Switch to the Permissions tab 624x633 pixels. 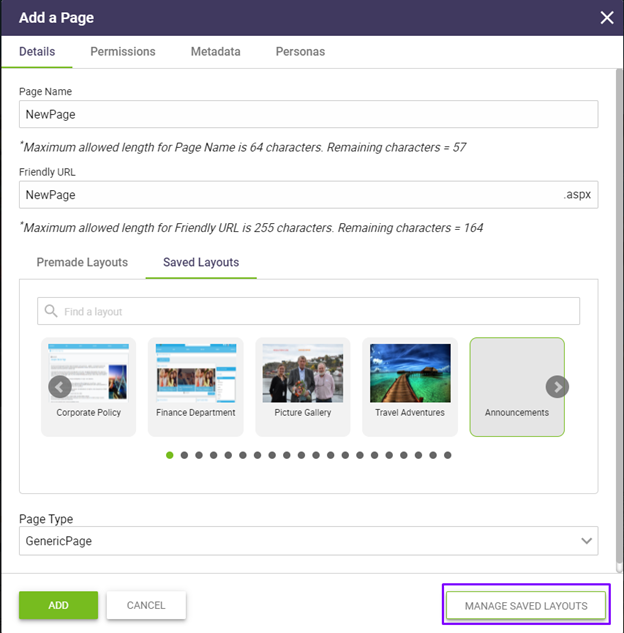[123, 52]
